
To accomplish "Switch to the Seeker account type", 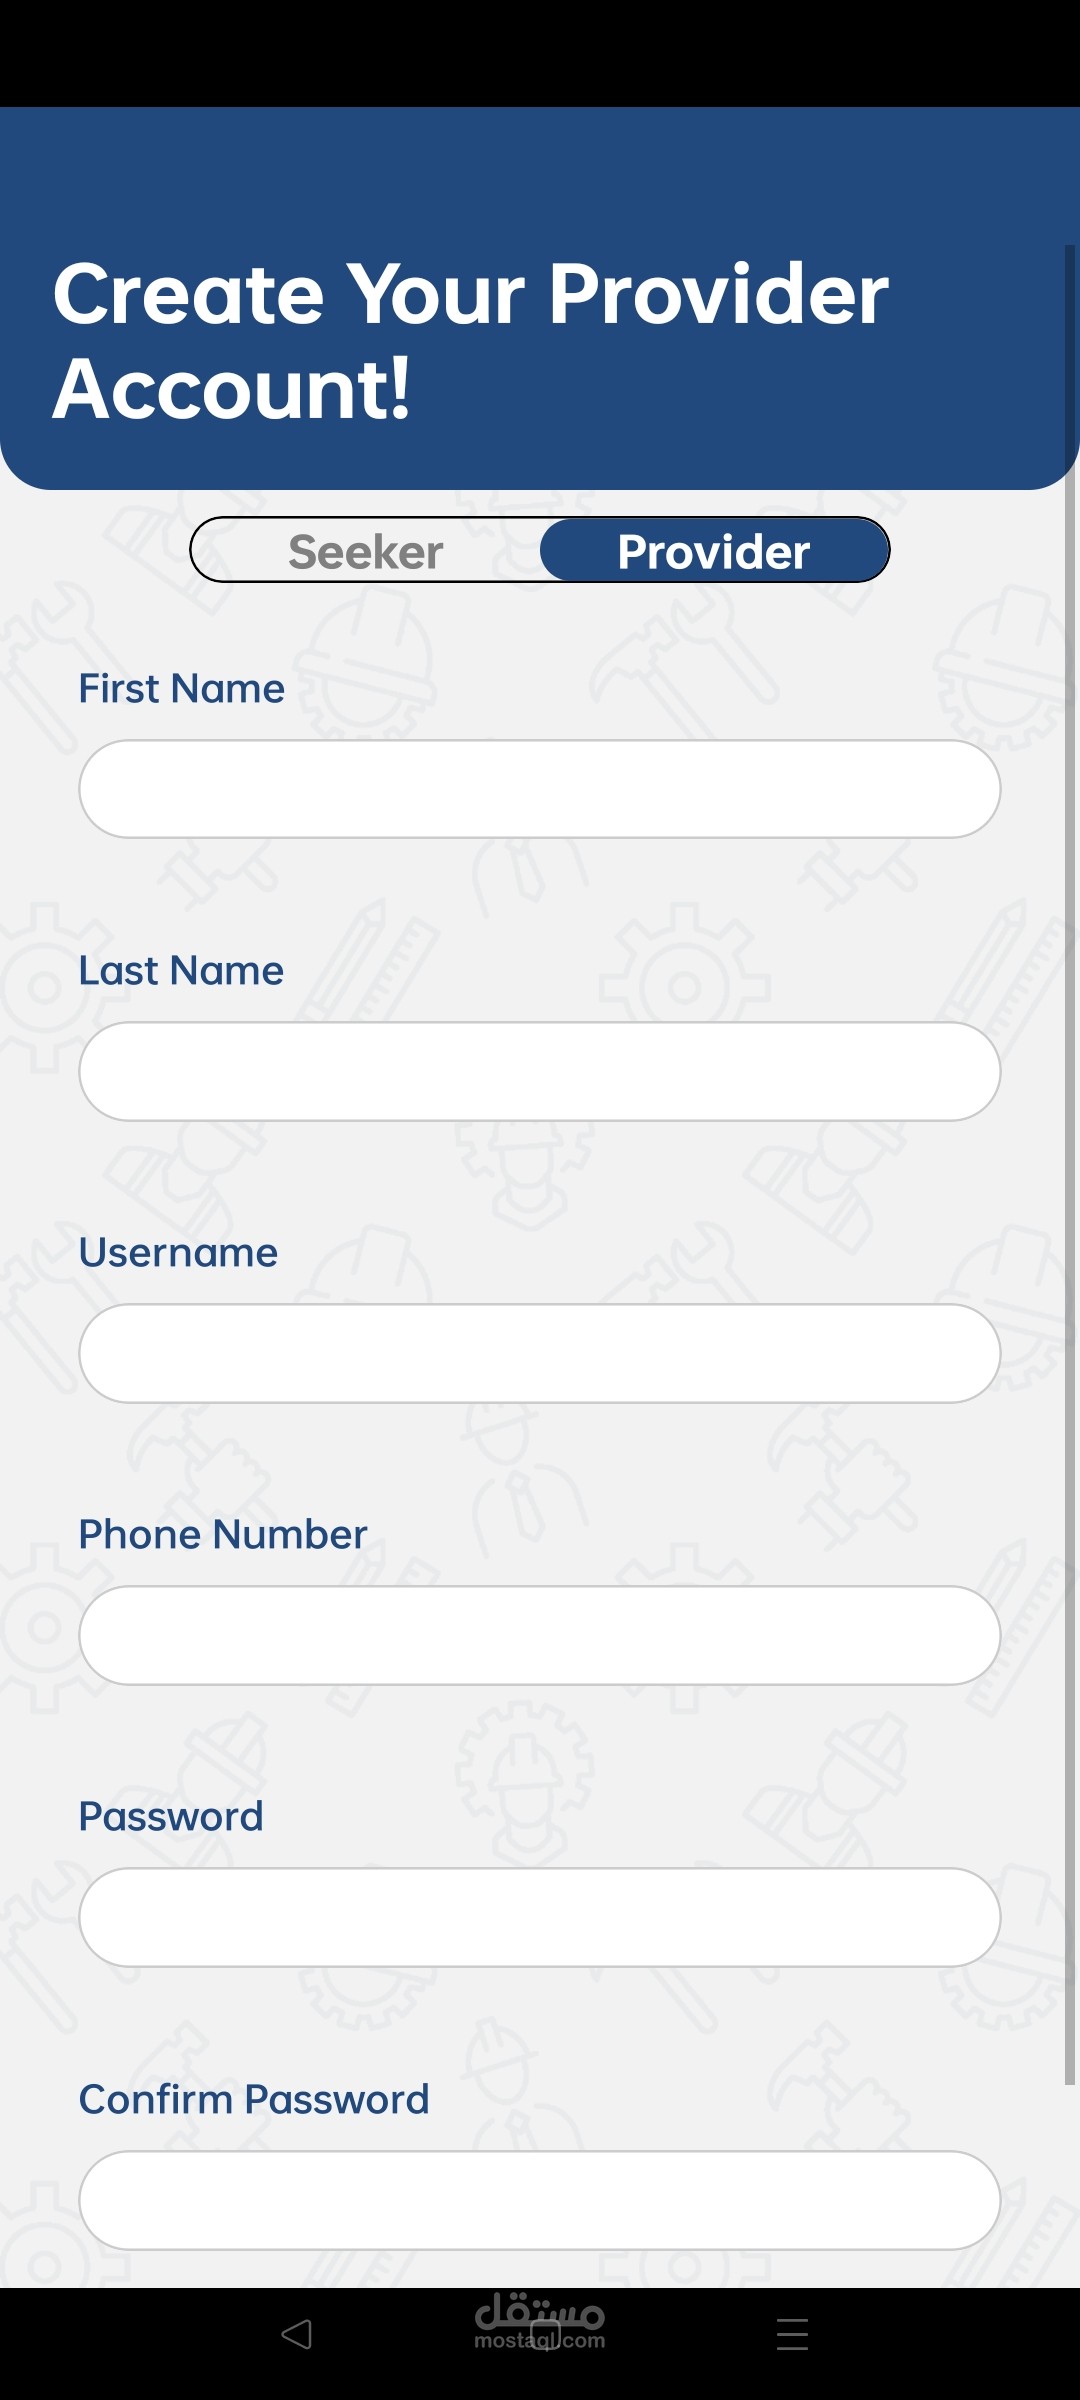I will [366, 551].
